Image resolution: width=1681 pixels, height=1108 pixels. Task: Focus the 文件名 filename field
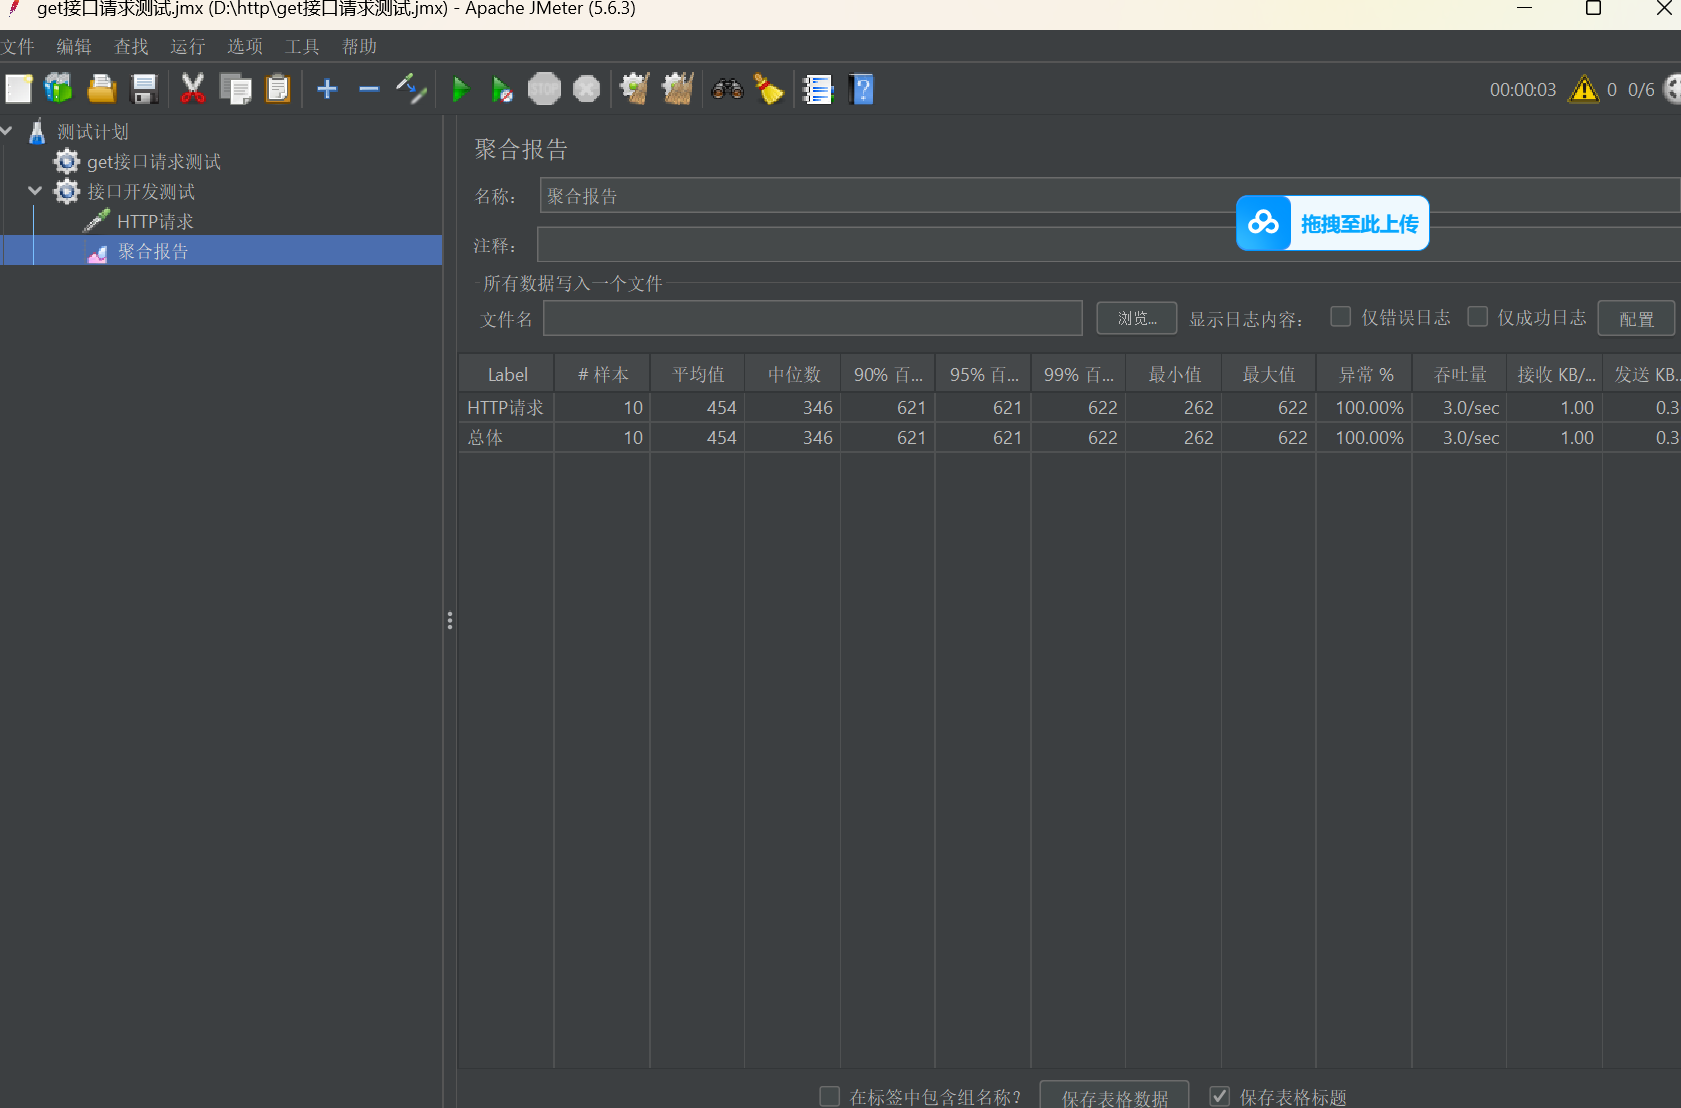click(813, 319)
